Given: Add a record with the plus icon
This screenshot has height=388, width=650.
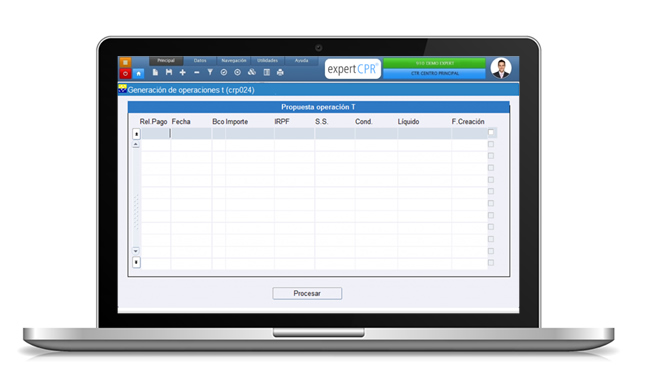Looking at the screenshot, I should tap(182, 72).
